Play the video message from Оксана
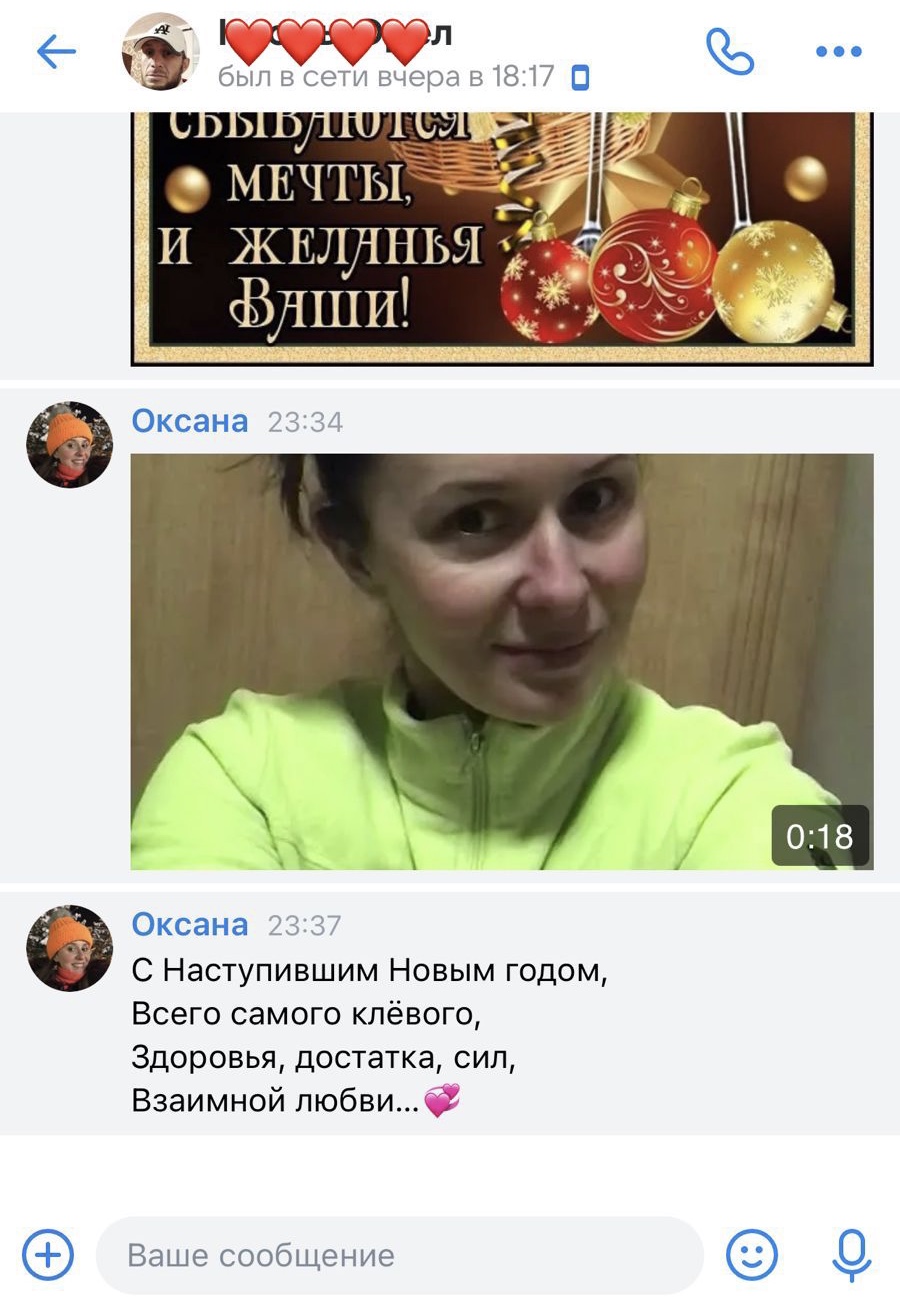 [x=502, y=661]
